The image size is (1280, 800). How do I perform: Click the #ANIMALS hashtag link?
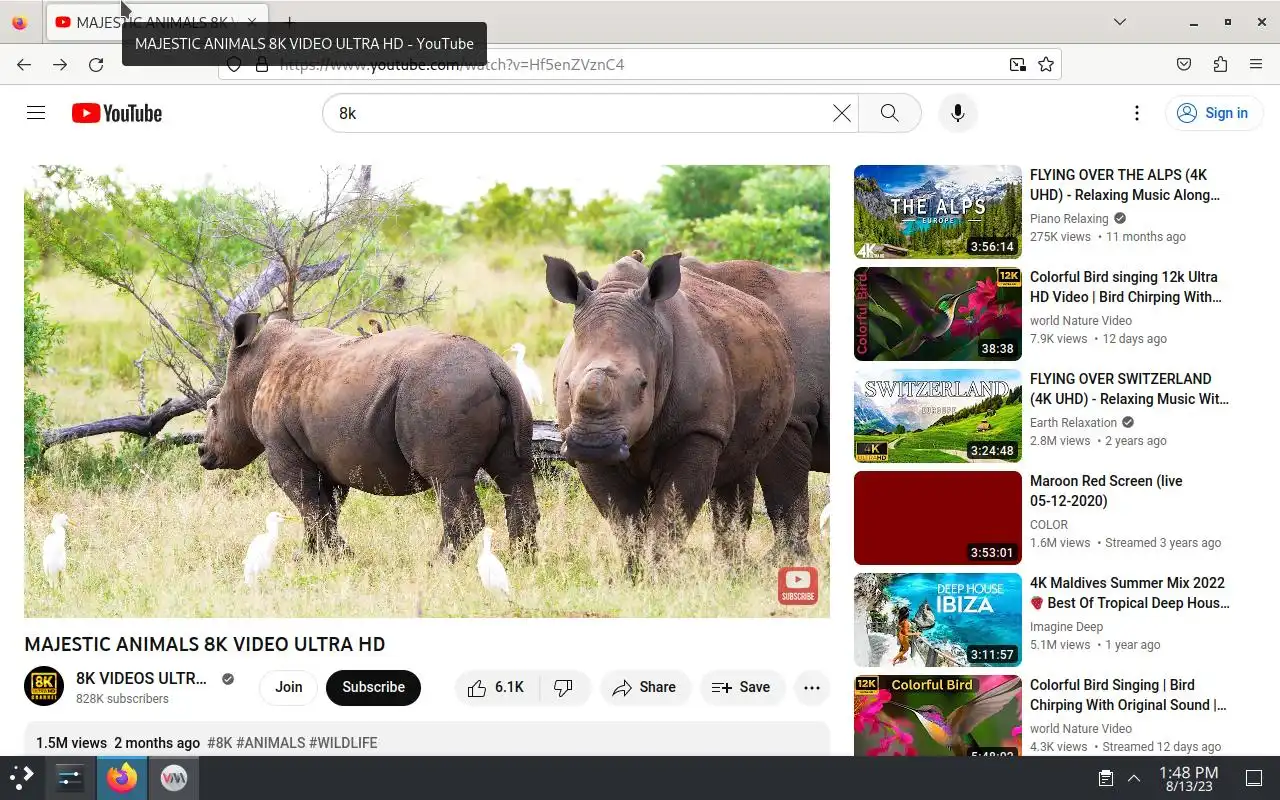click(x=270, y=743)
